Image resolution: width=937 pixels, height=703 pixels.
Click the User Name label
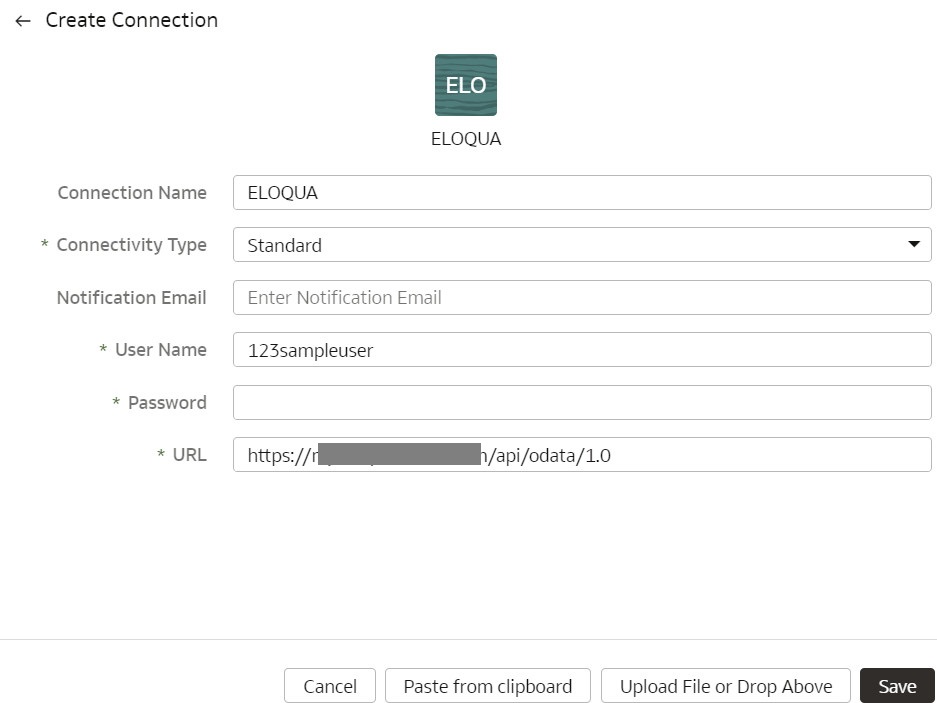click(160, 350)
